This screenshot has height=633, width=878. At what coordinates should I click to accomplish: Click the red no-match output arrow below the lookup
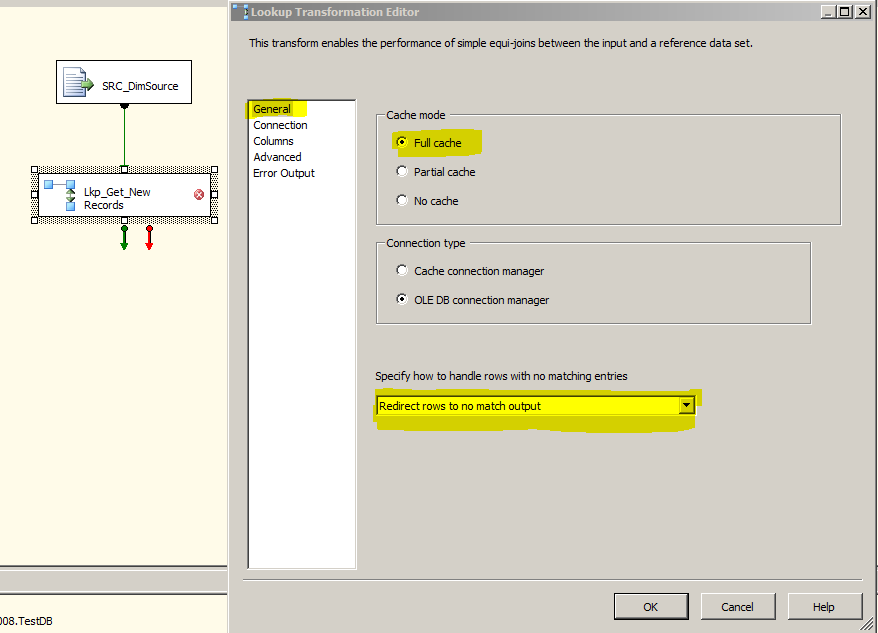point(148,238)
